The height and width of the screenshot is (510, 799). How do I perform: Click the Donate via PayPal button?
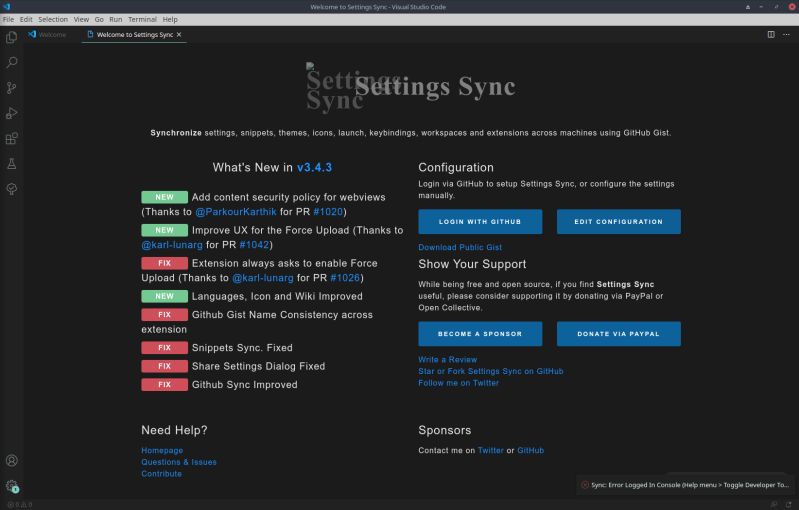coord(619,334)
